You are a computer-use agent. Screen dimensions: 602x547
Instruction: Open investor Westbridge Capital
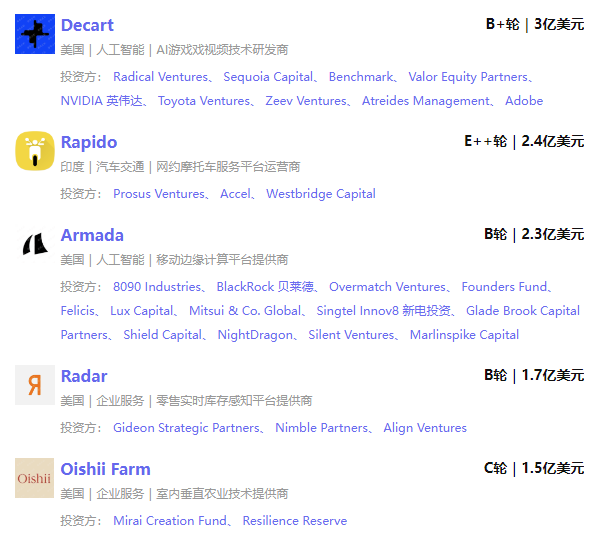(x=321, y=194)
